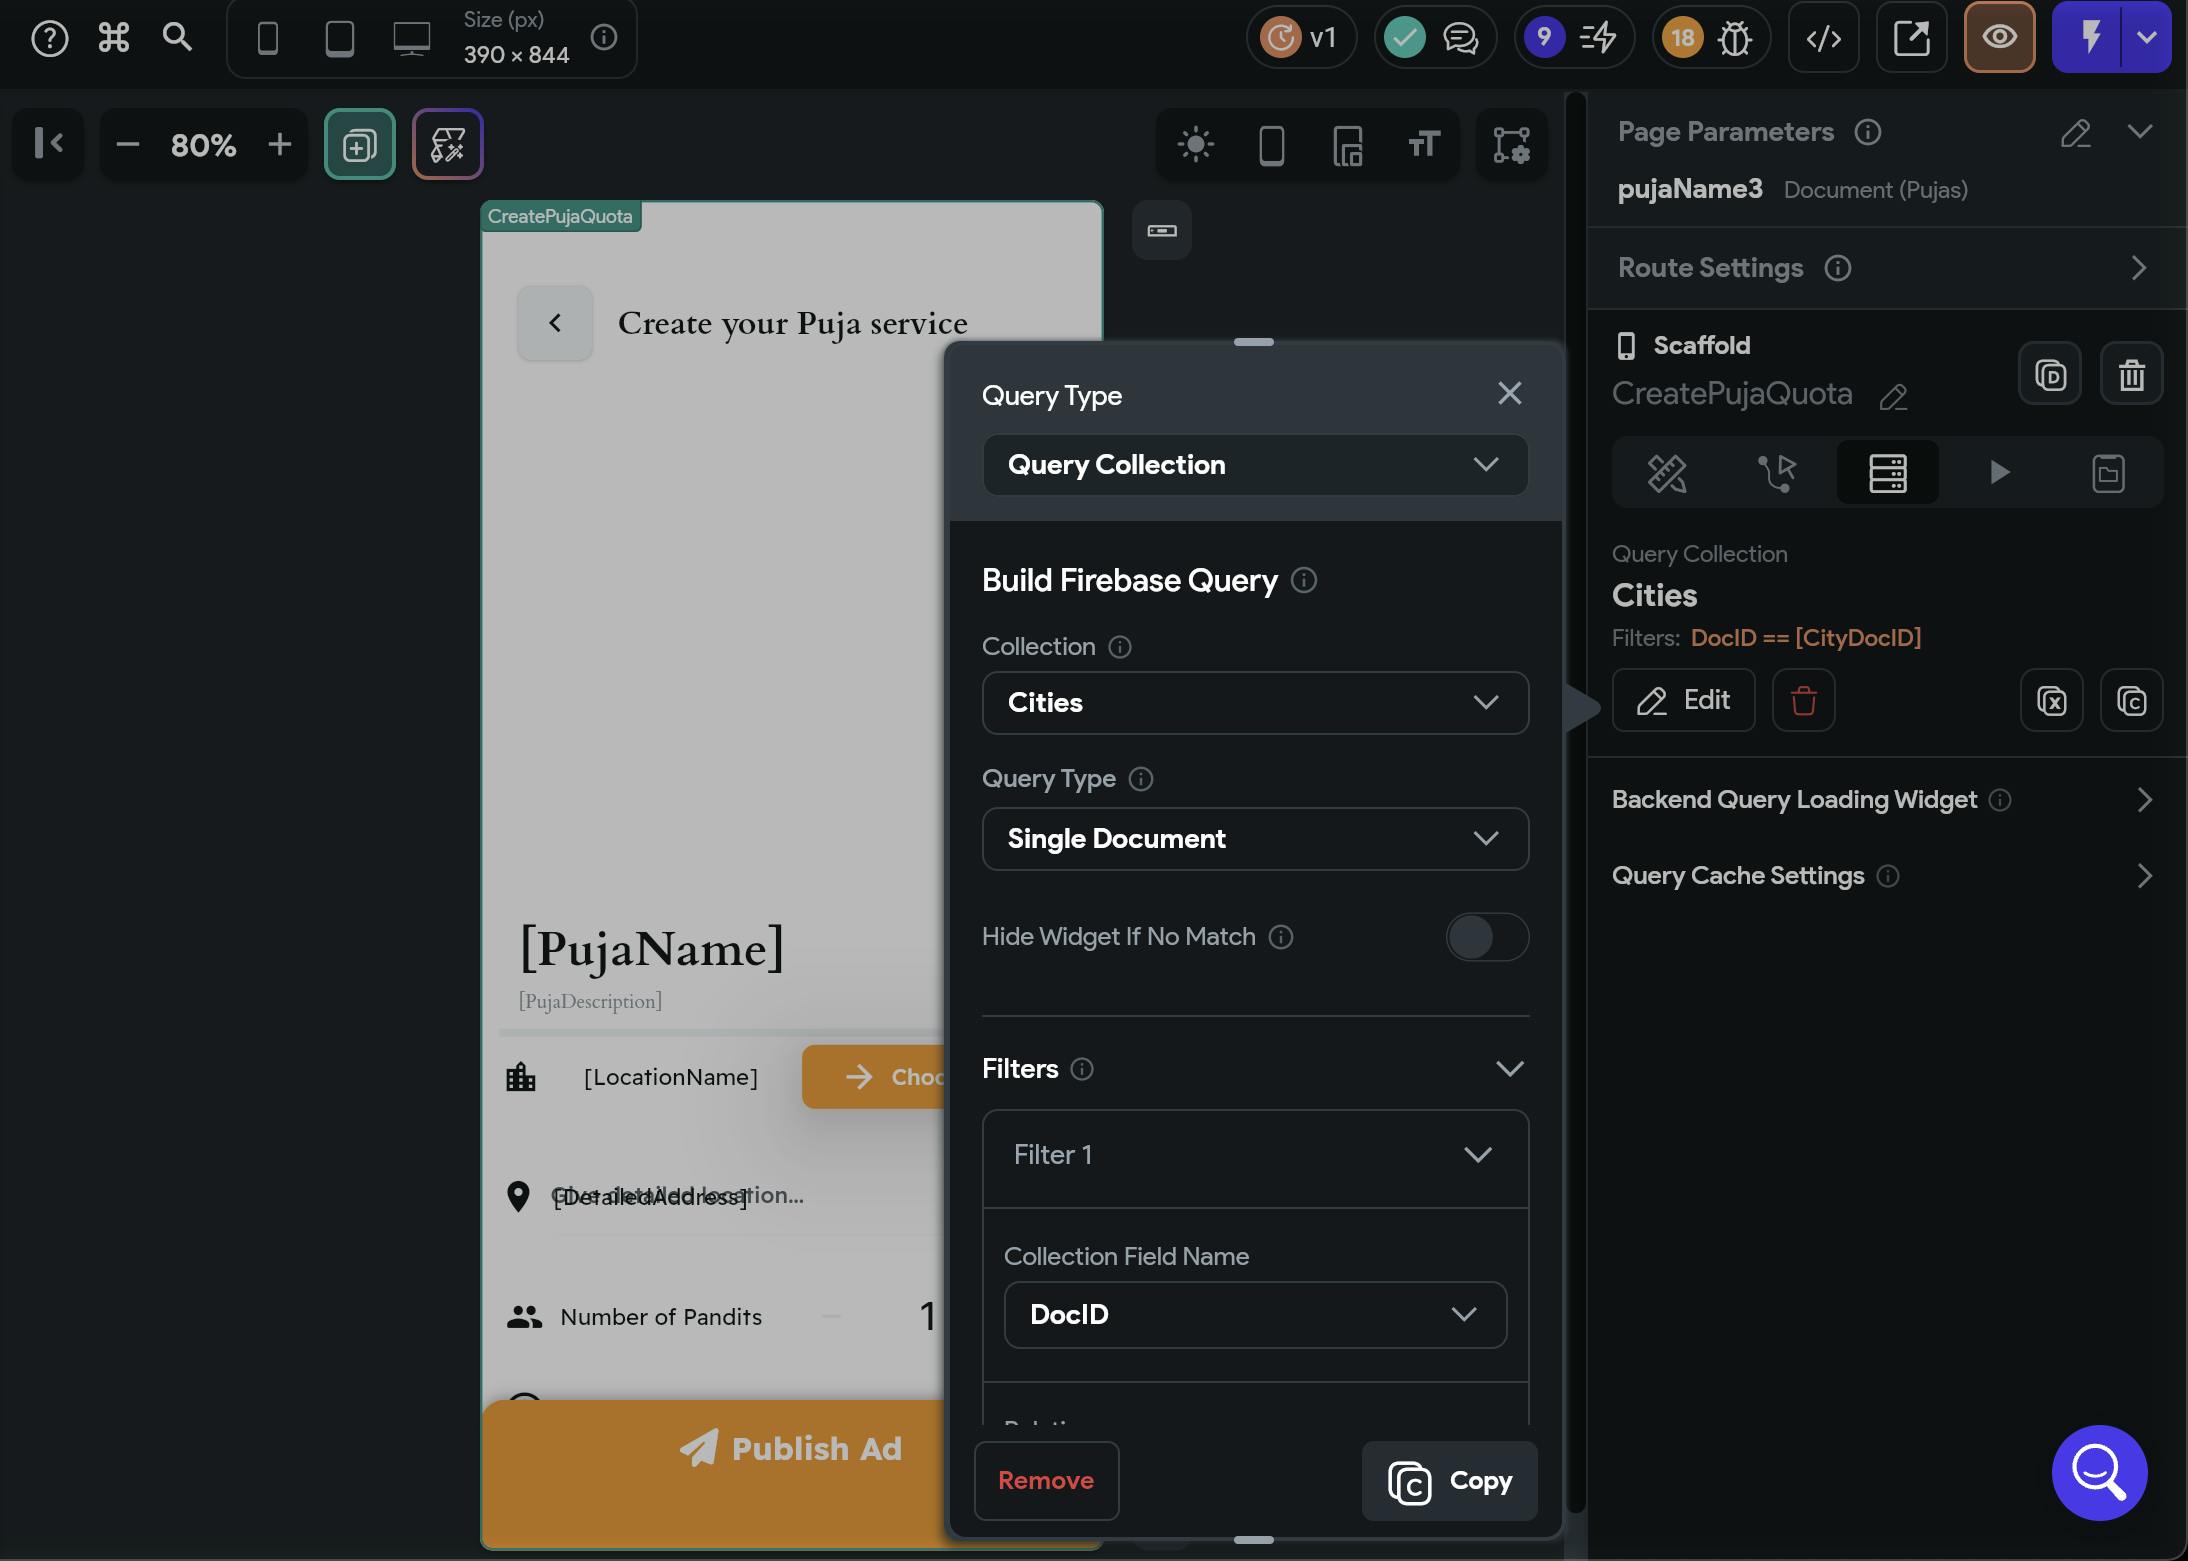Open the Cities collection dropdown

(x=1255, y=703)
